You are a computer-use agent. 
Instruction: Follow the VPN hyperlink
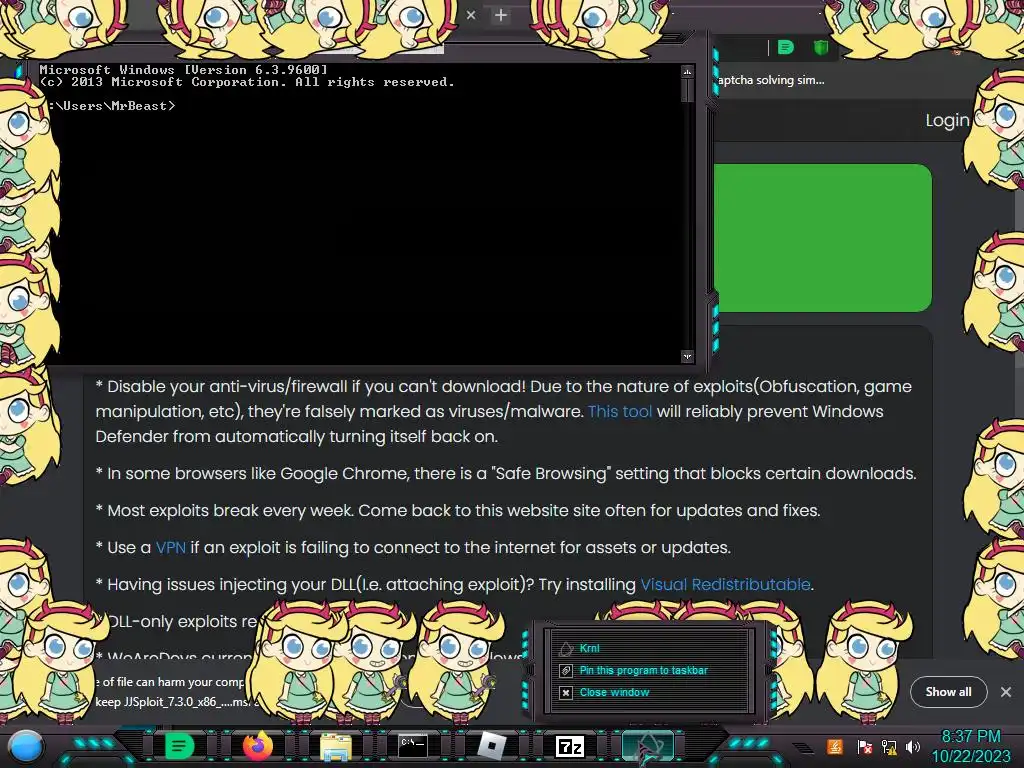(170, 547)
